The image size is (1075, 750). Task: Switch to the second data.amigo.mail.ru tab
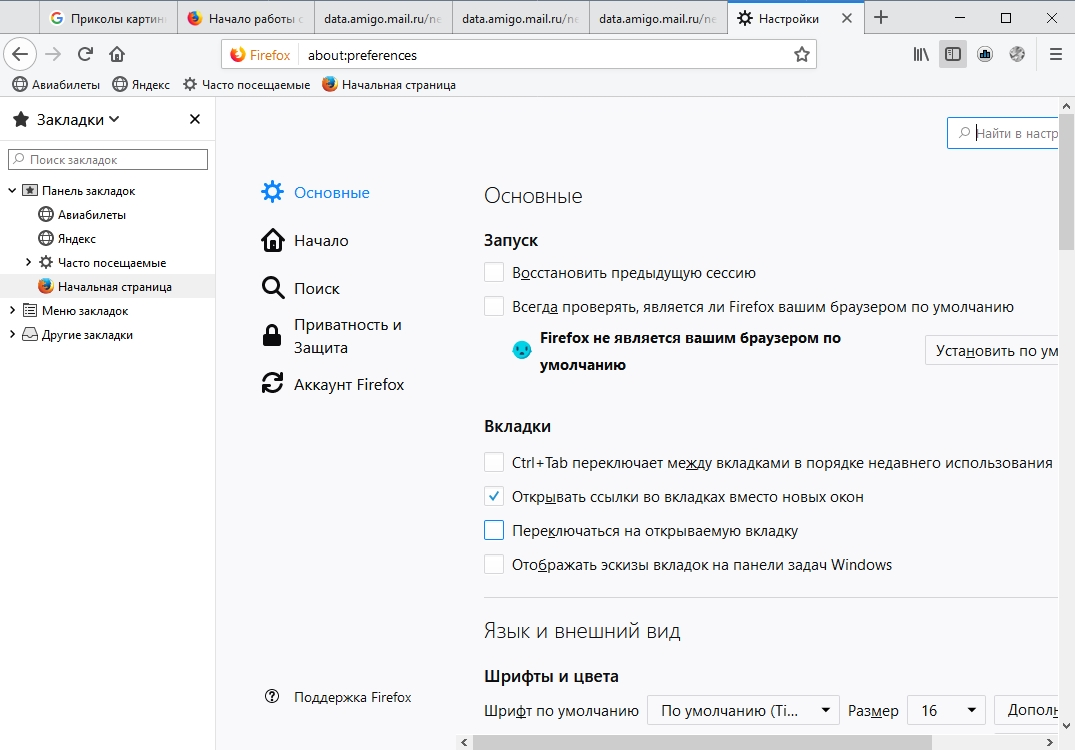click(x=520, y=19)
